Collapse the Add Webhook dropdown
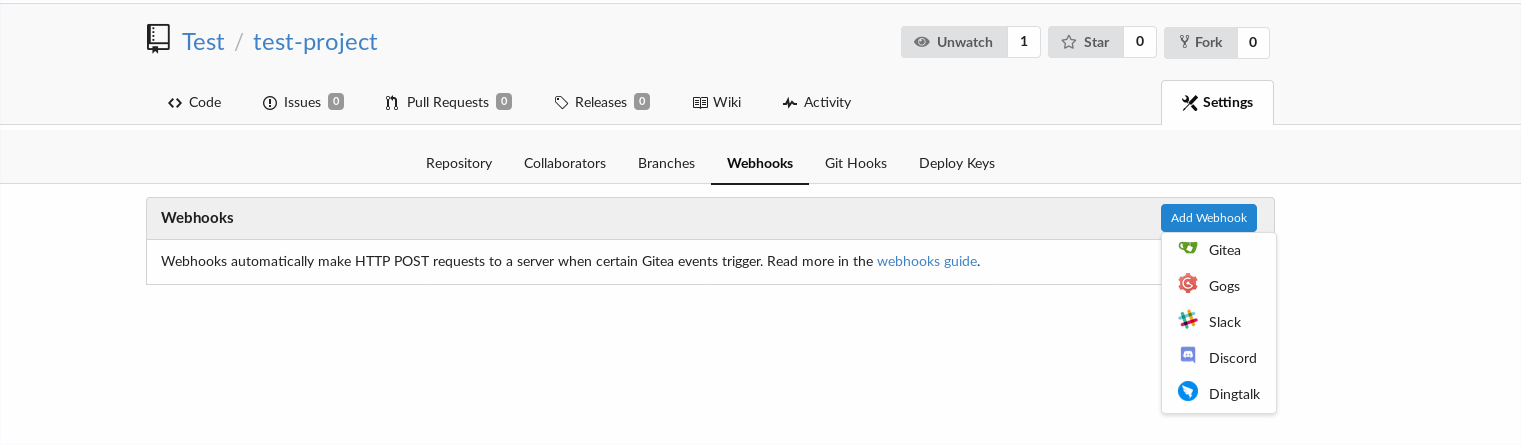Image resolution: width=1521 pixels, height=445 pixels. click(1208, 218)
